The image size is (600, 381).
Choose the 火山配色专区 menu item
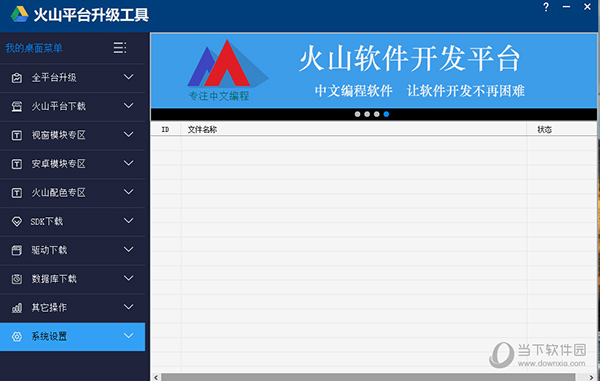tap(72, 192)
